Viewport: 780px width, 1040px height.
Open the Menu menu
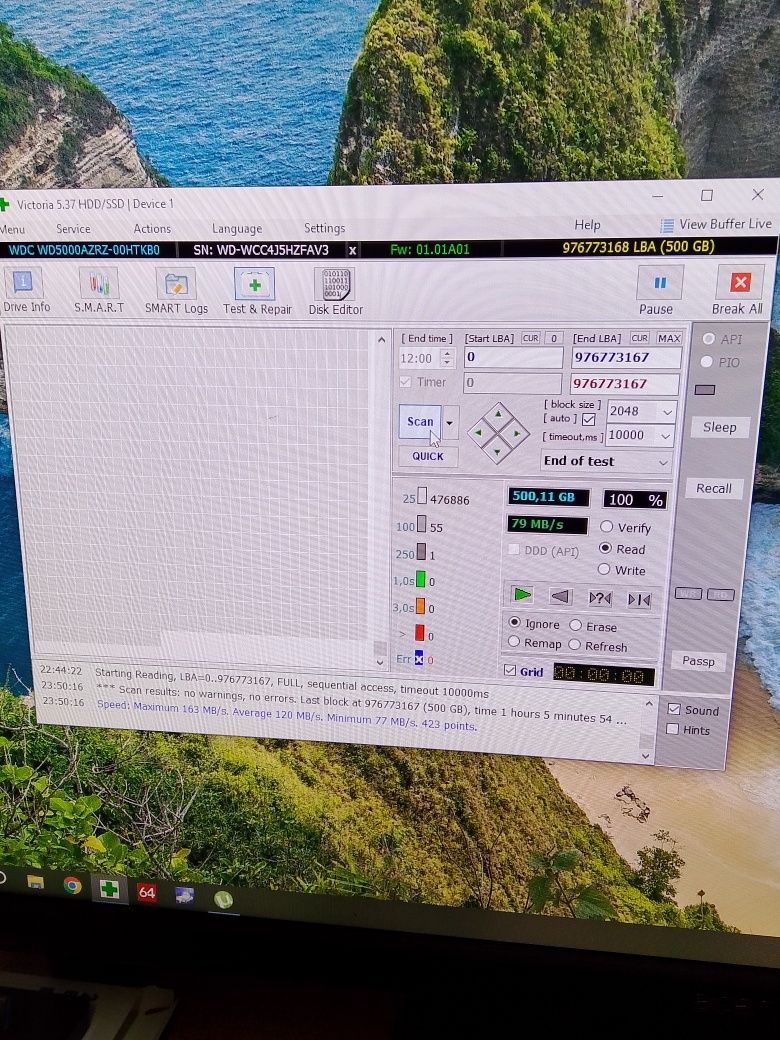point(12,229)
